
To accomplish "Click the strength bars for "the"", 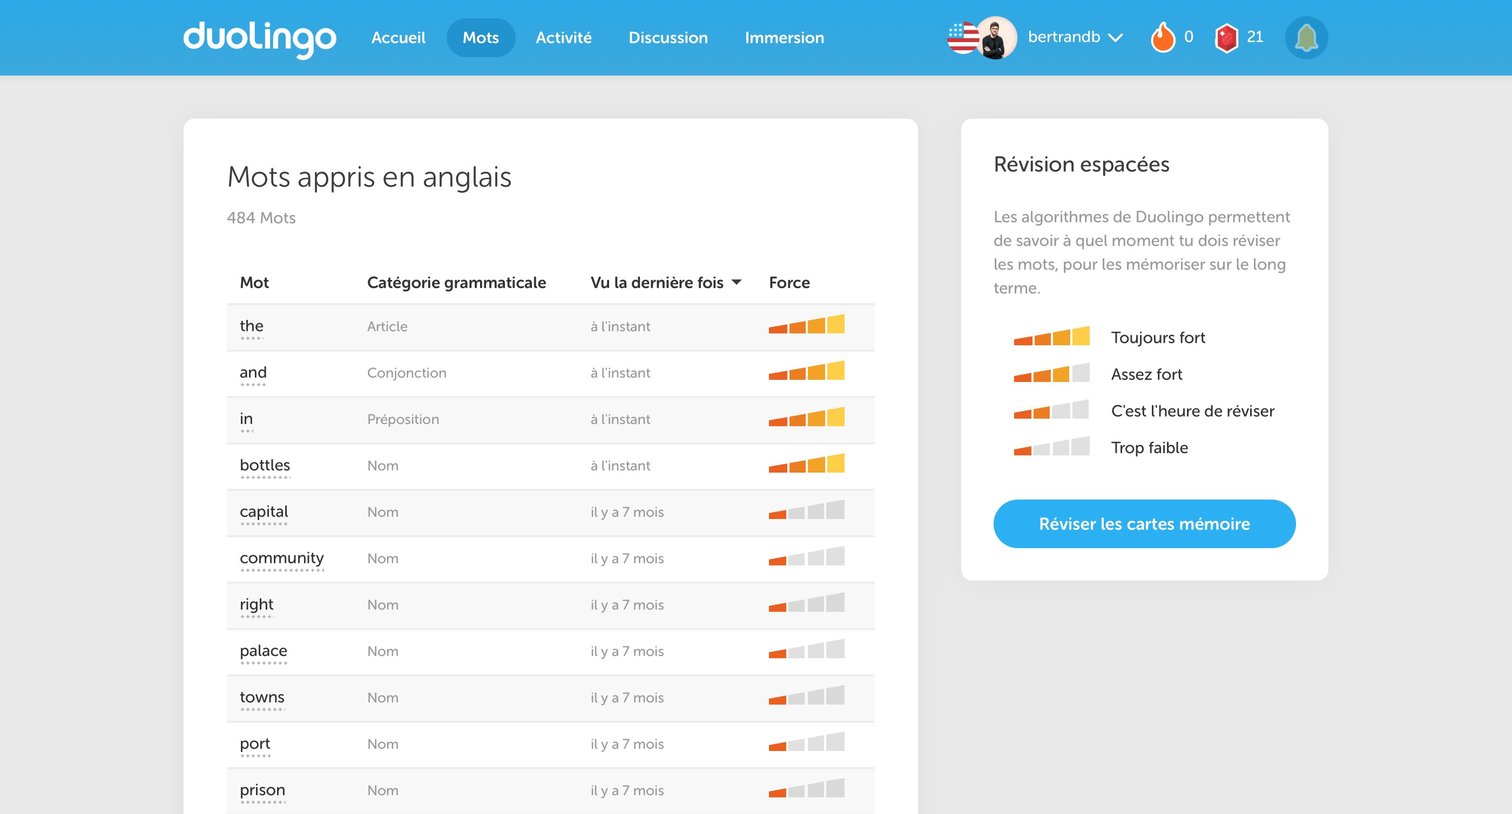I will [807, 324].
